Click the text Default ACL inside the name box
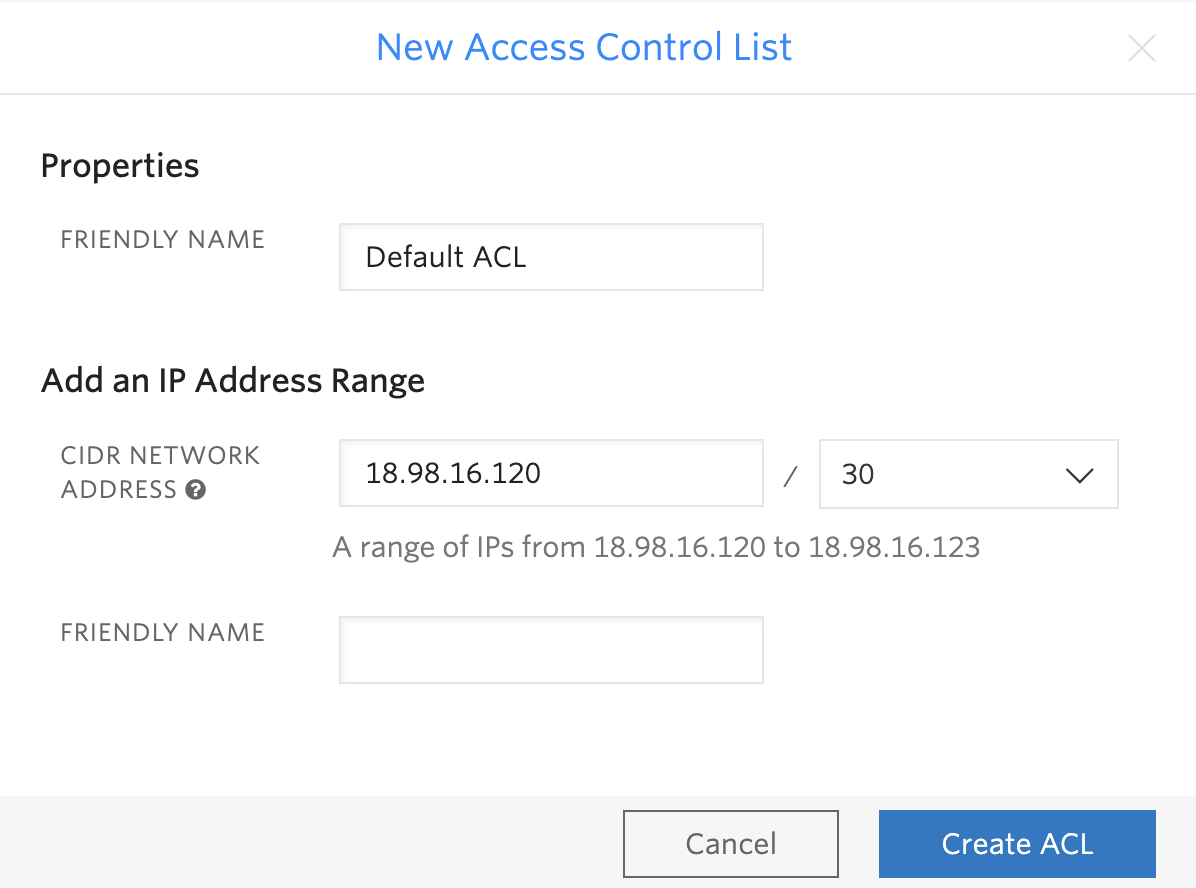 click(x=446, y=257)
